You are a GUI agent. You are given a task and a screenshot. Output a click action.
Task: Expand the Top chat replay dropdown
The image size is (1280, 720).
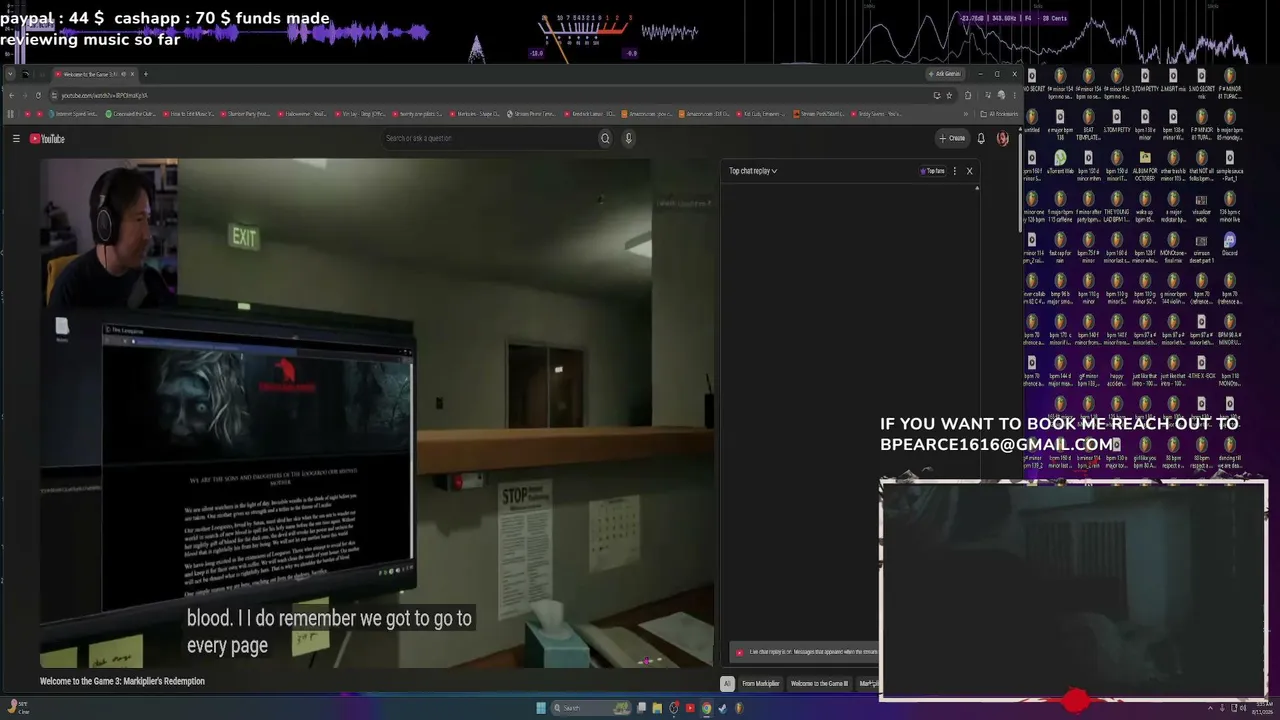(x=753, y=171)
